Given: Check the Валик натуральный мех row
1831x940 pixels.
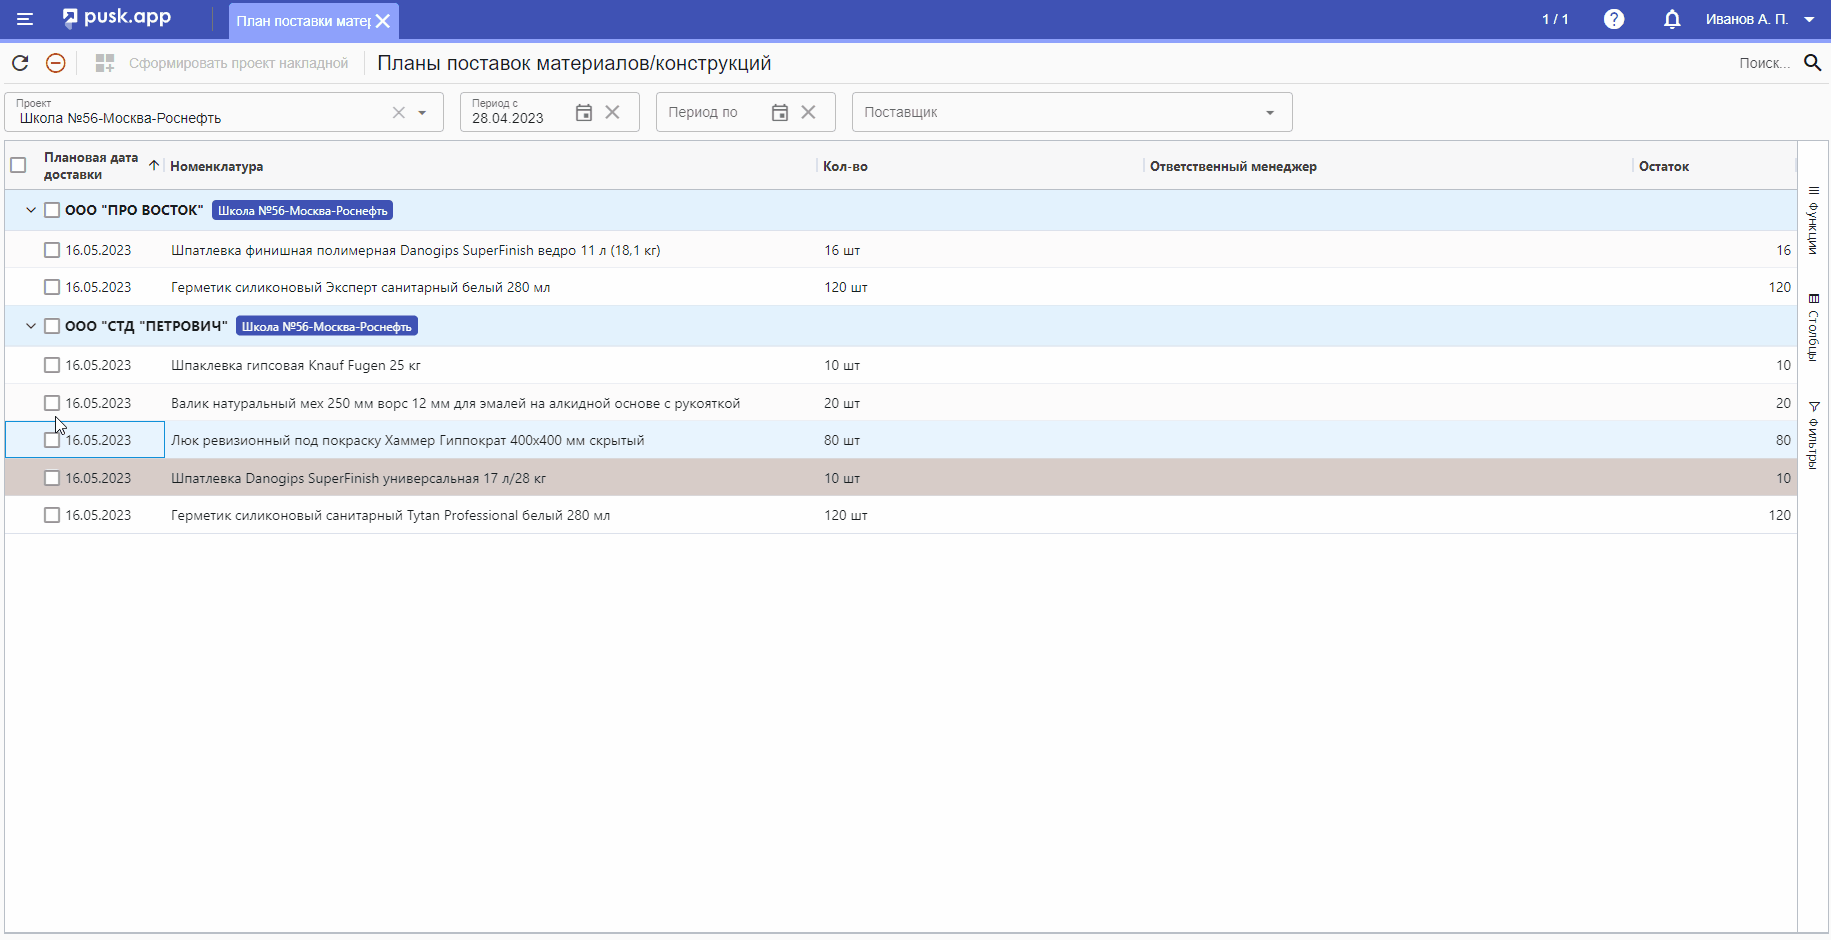Looking at the screenshot, I should [x=52, y=403].
